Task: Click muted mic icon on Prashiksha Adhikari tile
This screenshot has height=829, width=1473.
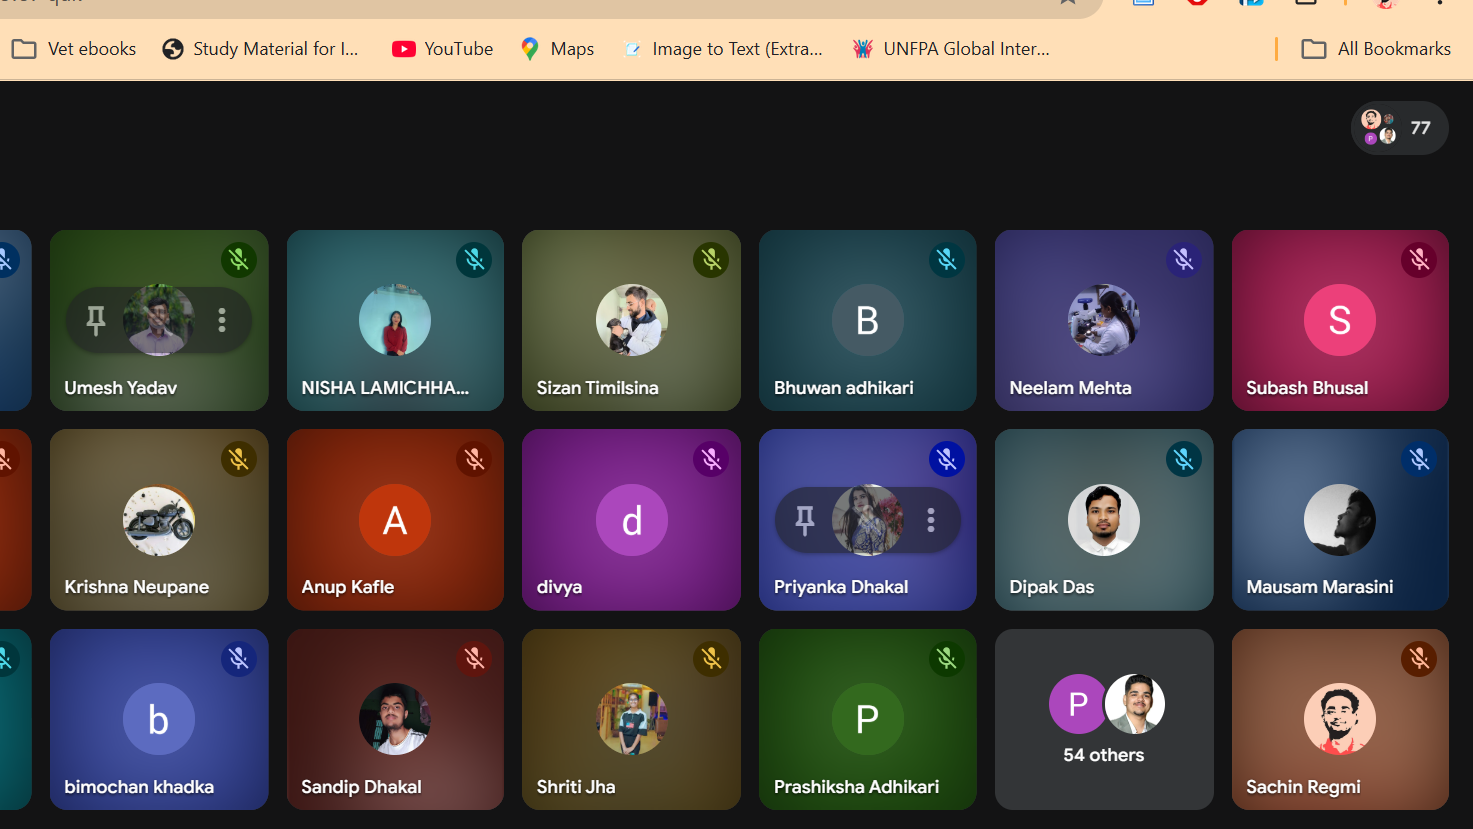Action: (x=947, y=658)
